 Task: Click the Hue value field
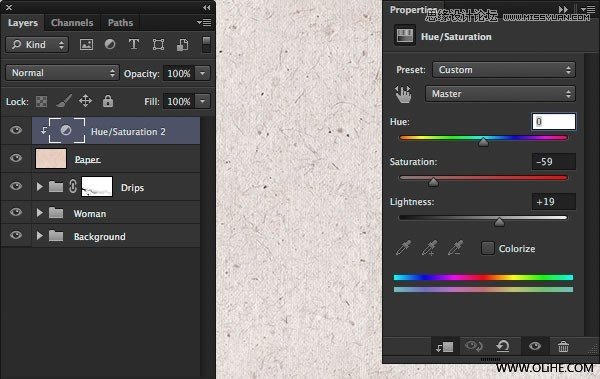554,122
